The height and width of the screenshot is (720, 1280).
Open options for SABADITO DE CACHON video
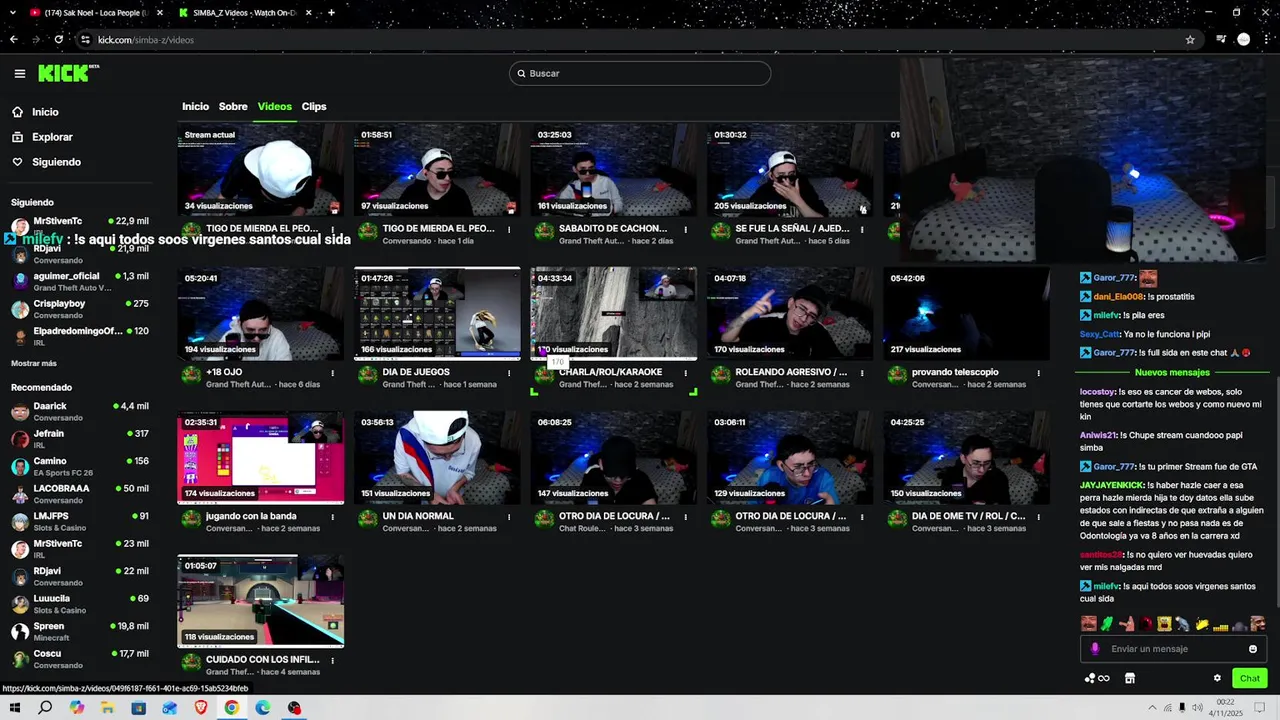(685, 229)
